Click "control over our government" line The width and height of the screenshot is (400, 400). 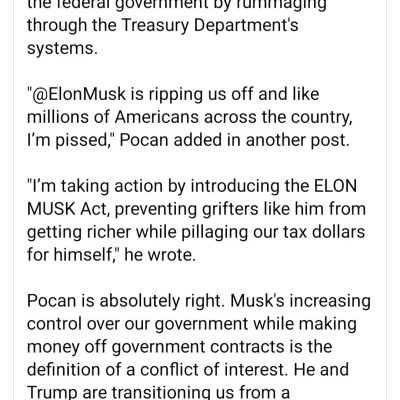(x=138, y=324)
